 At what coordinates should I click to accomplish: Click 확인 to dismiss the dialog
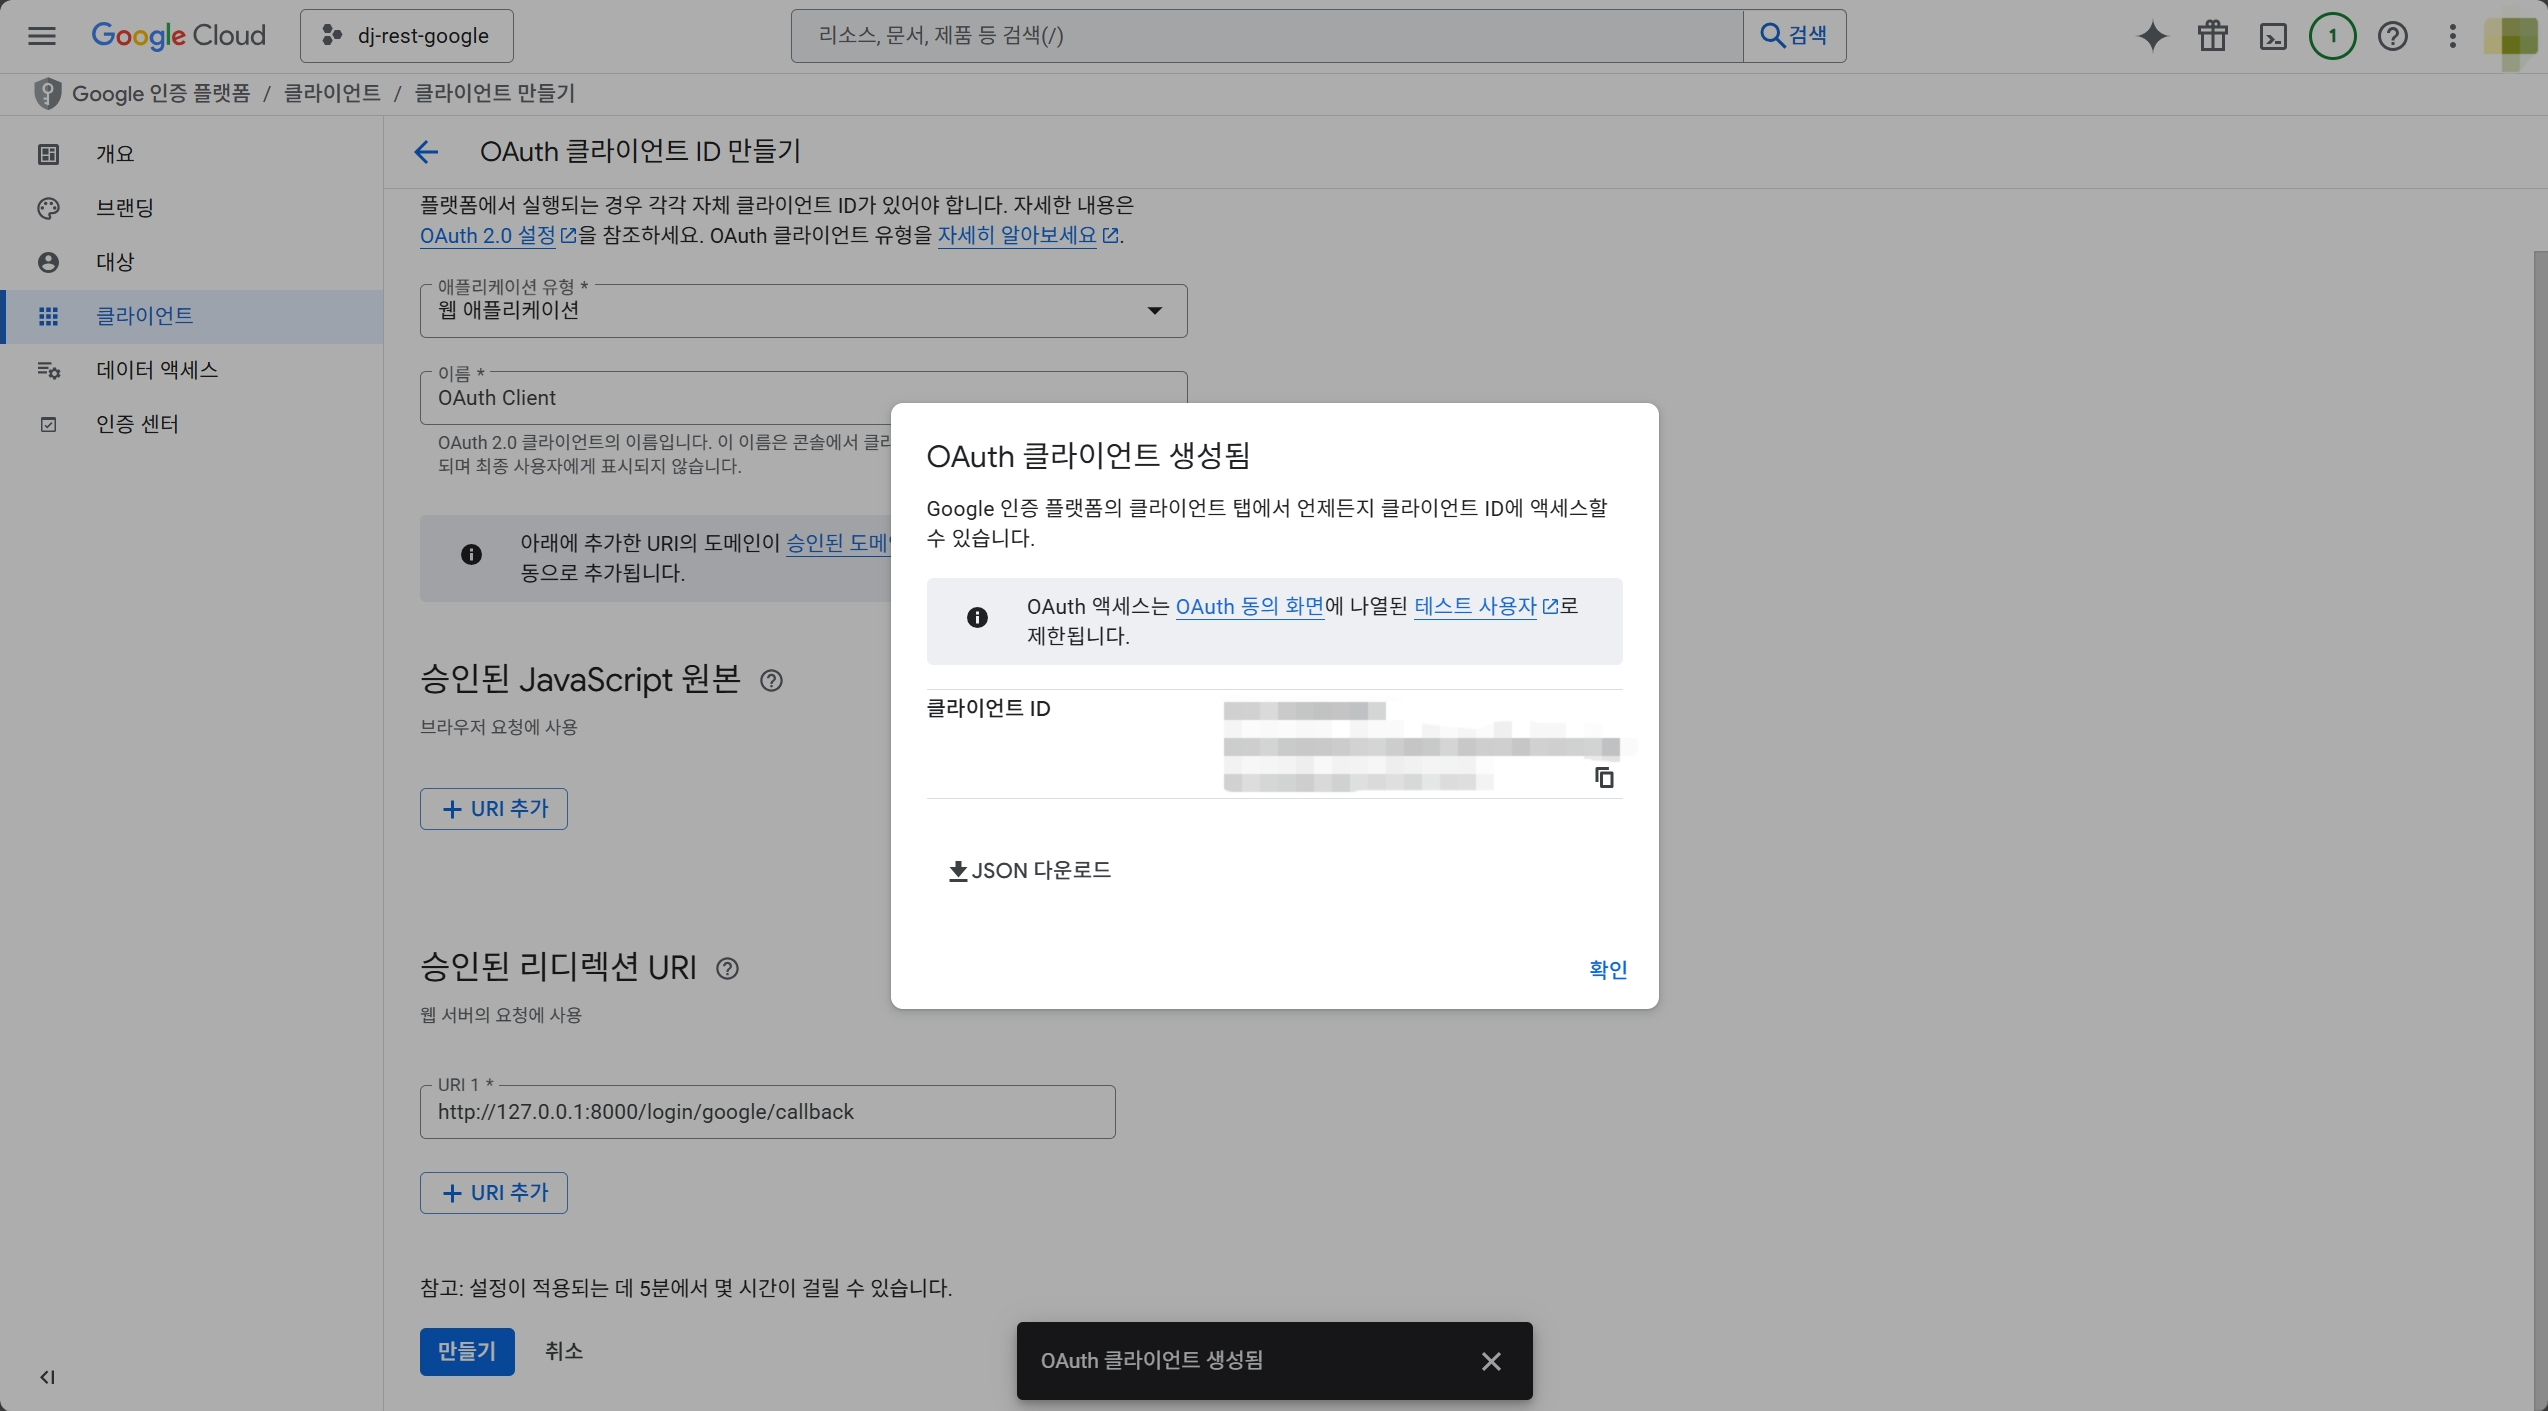(x=1607, y=969)
